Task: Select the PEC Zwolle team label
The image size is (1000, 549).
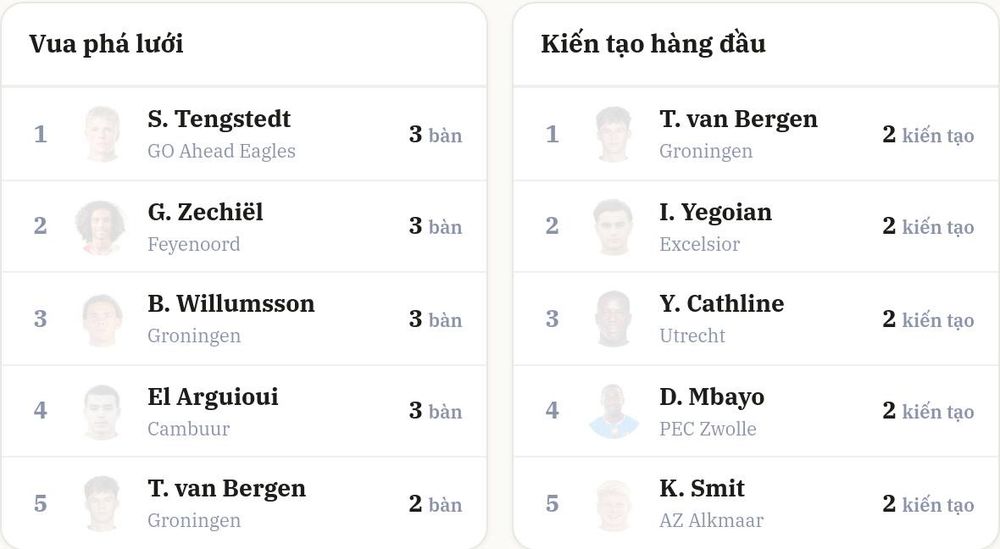Action: [708, 428]
